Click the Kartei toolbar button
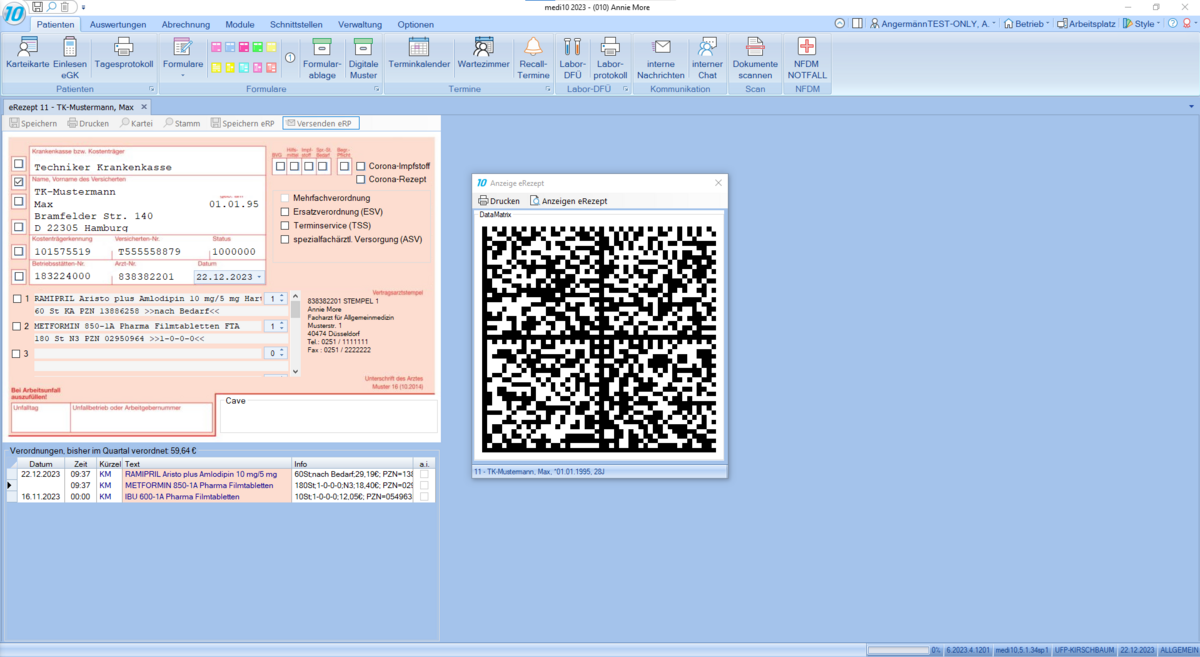The width and height of the screenshot is (1200, 657). point(136,123)
